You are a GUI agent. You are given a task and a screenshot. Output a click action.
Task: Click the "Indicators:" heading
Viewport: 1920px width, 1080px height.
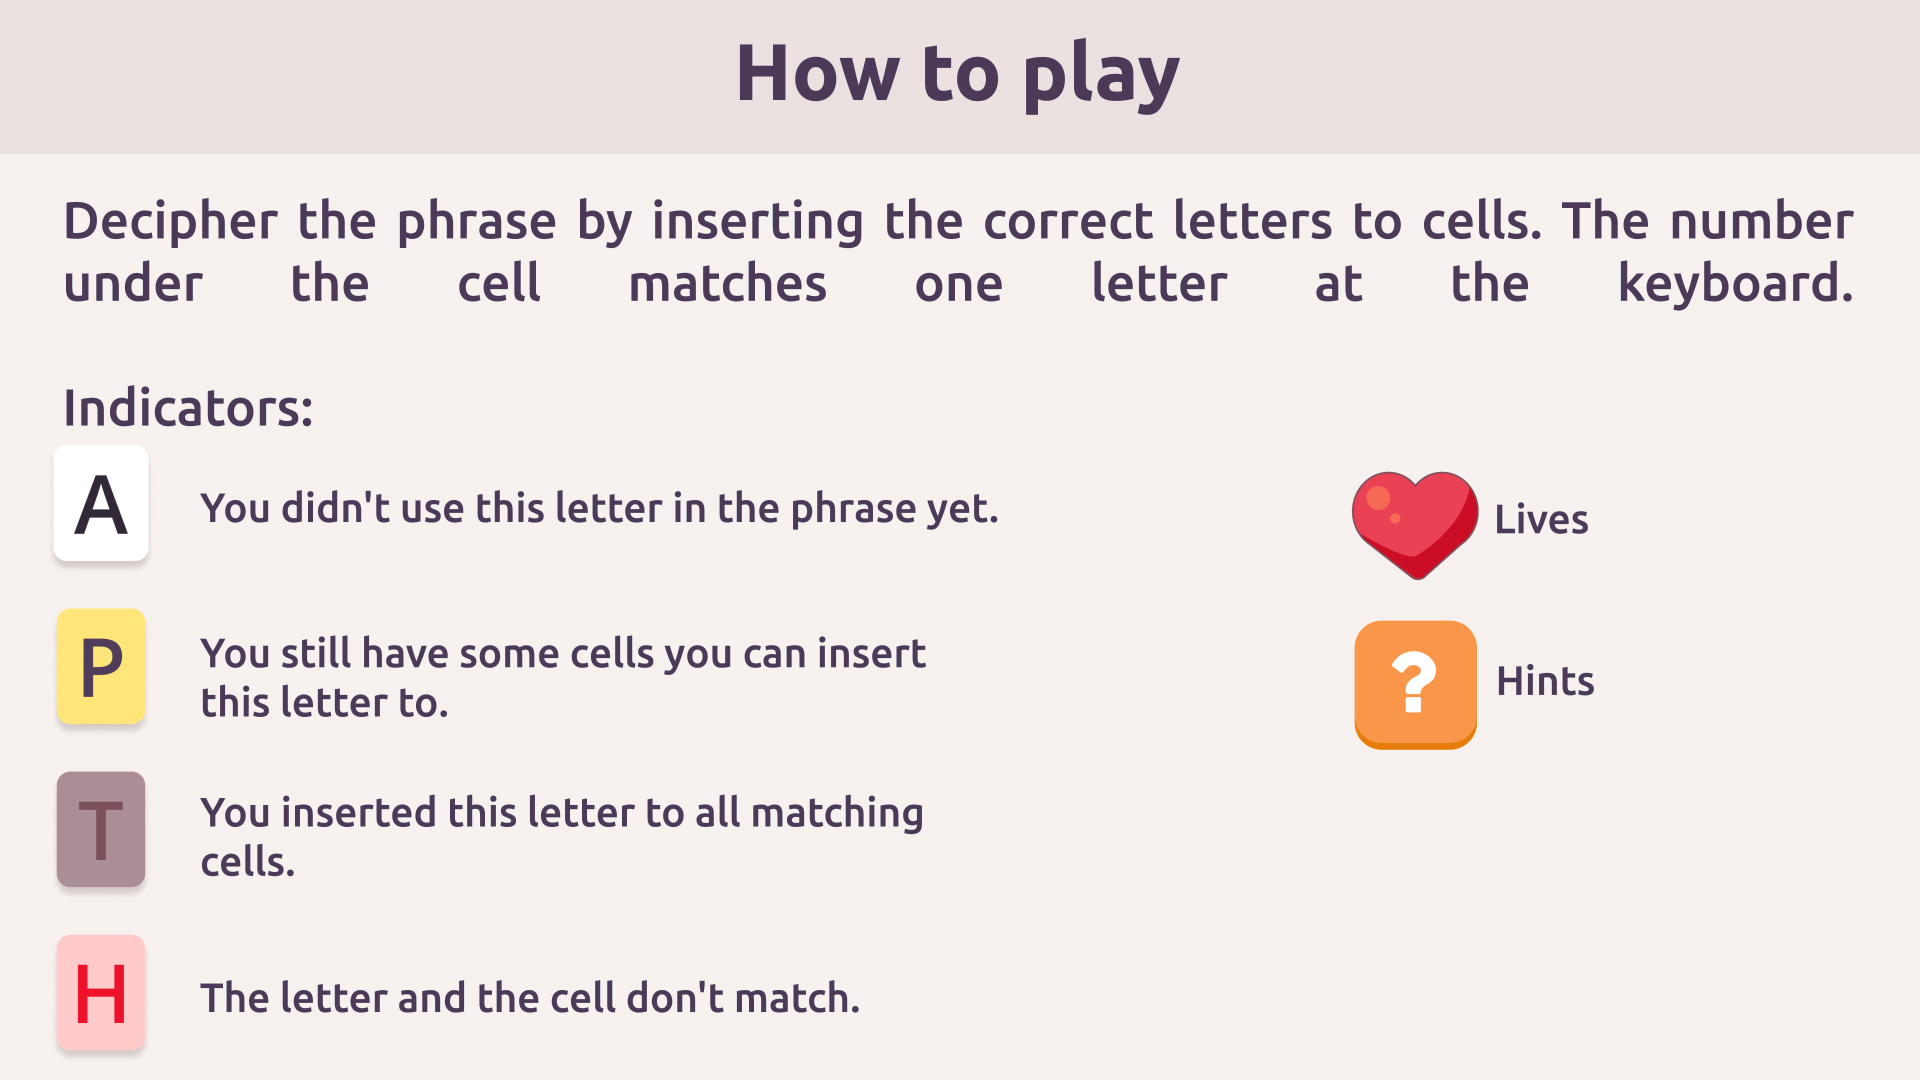(x=188, y=408)
